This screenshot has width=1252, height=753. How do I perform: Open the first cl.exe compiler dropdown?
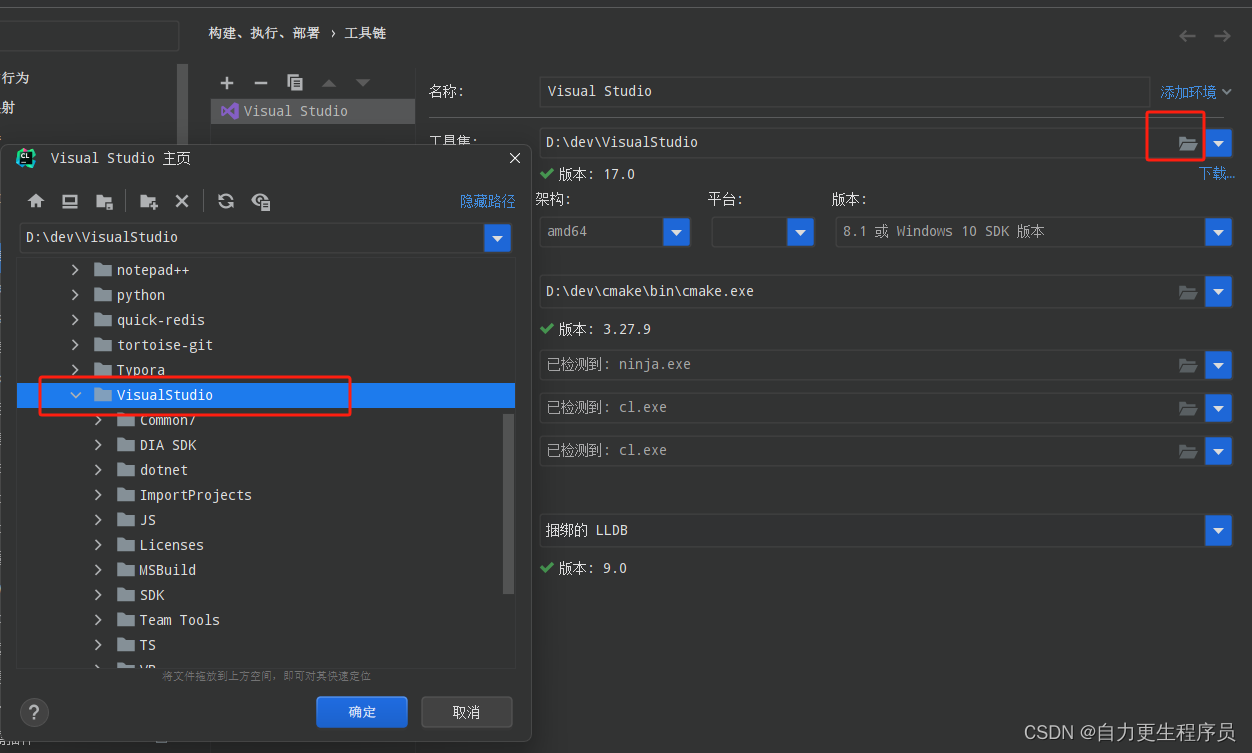(1218, 408)
